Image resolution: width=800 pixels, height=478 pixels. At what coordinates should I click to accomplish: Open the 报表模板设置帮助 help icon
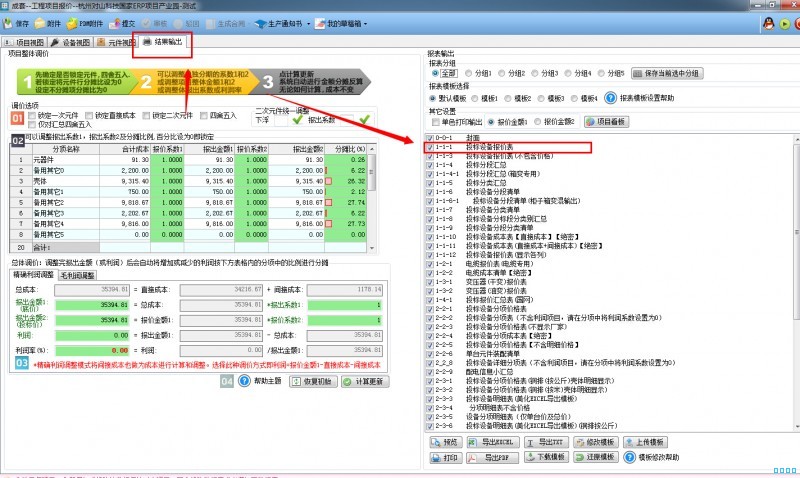point(610,97)
